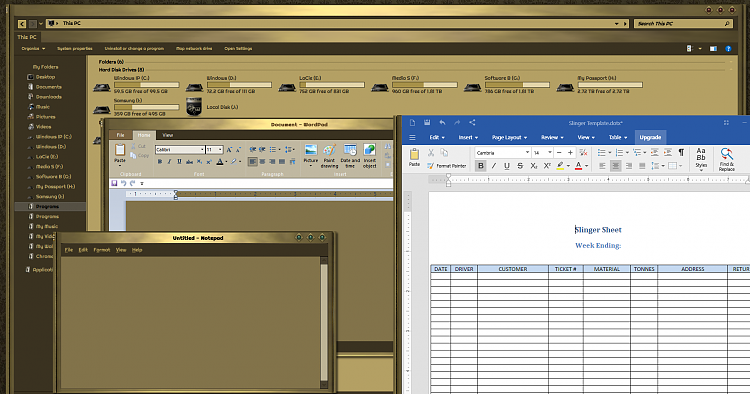Screen dimensions: 750x394
Task: Toggle Bold button in Slinger Template editor
Action: click(480, 166)
